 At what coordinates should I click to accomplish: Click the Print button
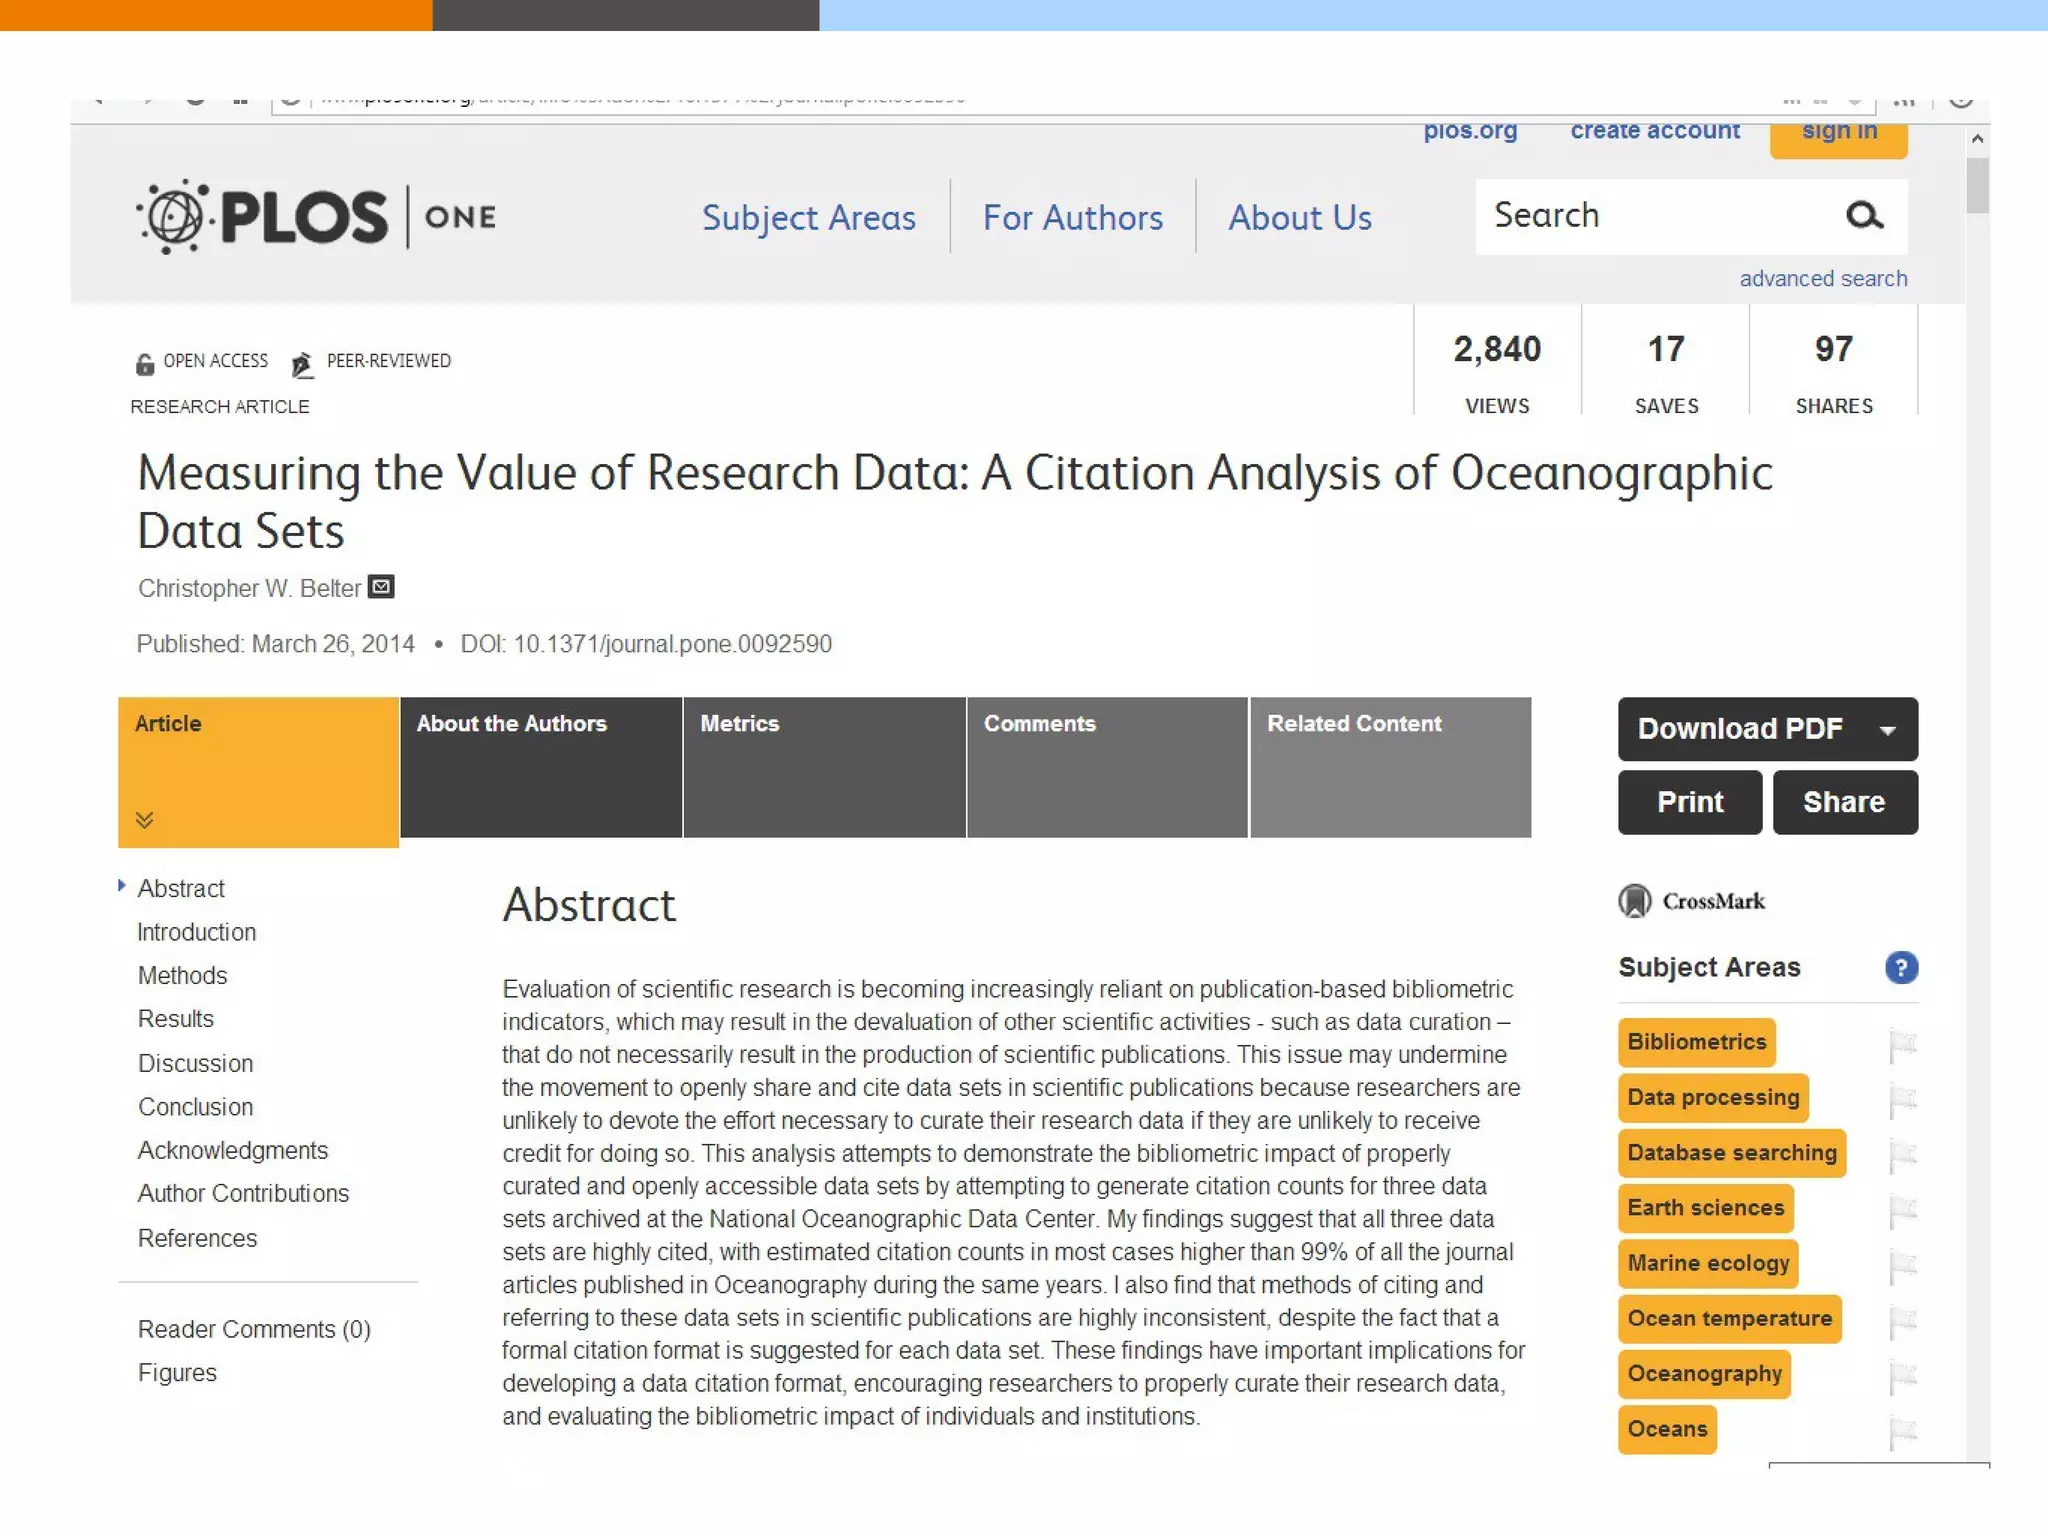[x=1689, y=802]
